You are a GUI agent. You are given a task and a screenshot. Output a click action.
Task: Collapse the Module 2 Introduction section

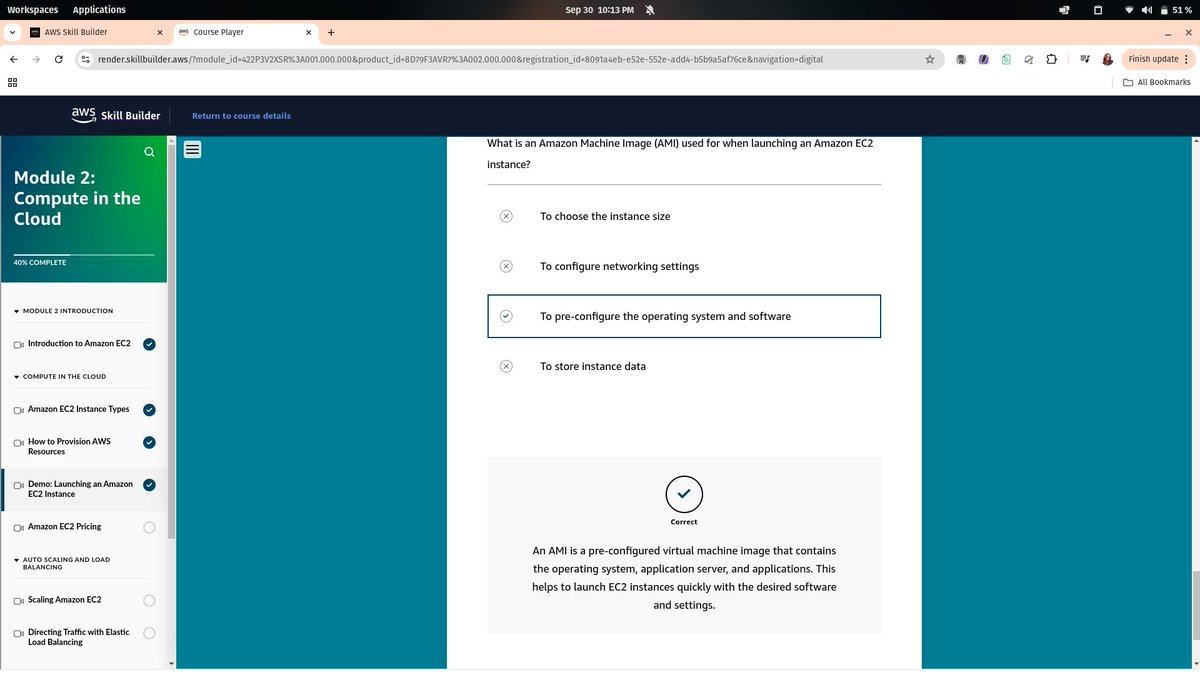pyautogui.click(x=64, y=311)
